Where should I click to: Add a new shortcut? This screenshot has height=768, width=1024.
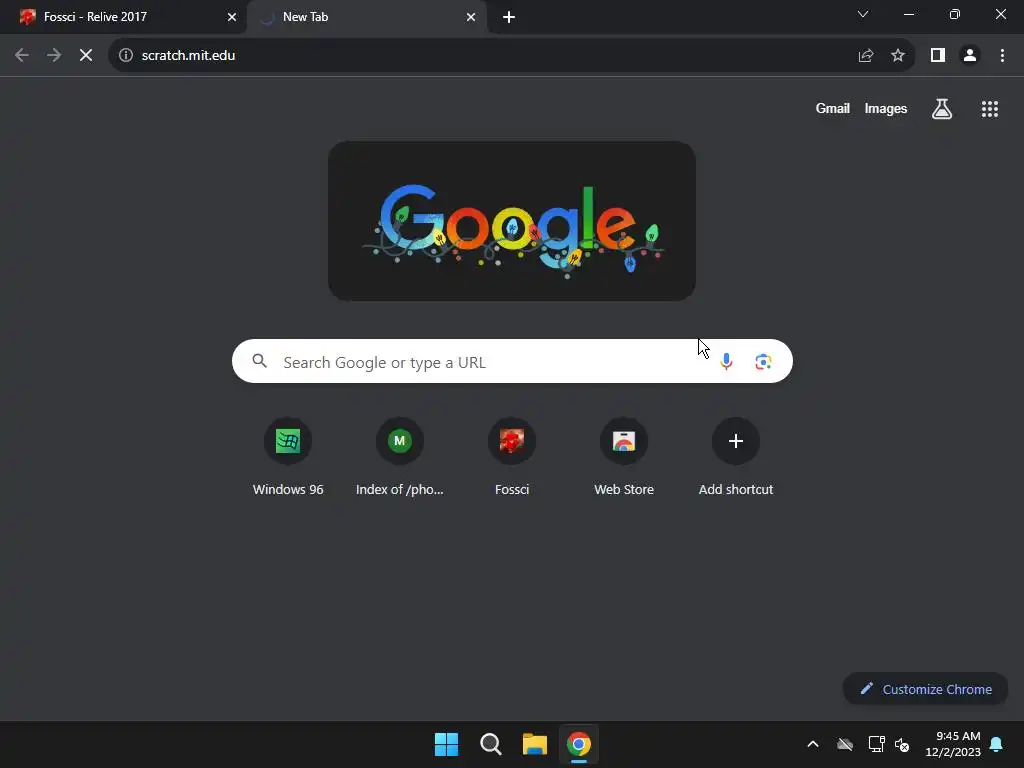[x=736, y=457]
